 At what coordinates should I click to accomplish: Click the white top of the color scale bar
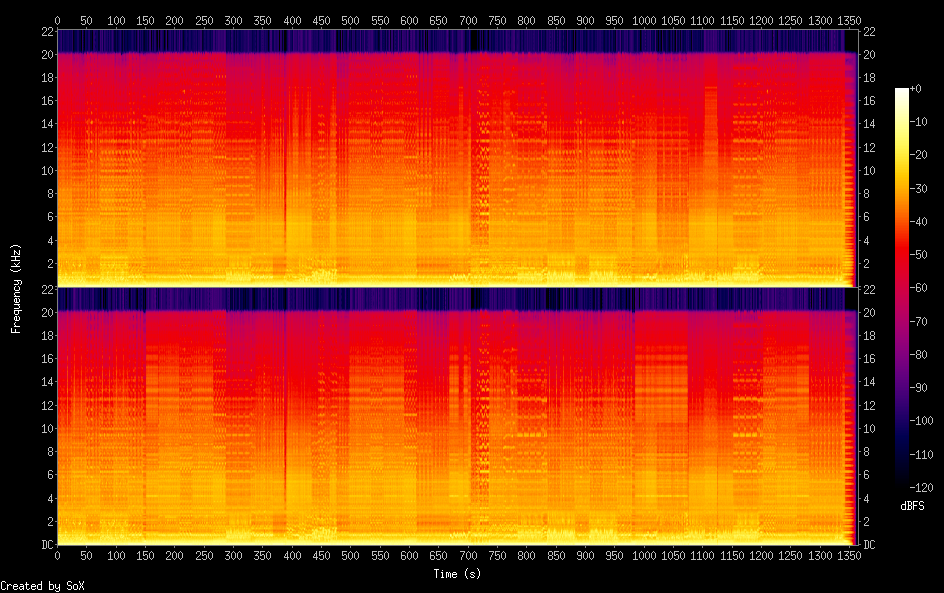pyautogui.click(x=902, y=92)
